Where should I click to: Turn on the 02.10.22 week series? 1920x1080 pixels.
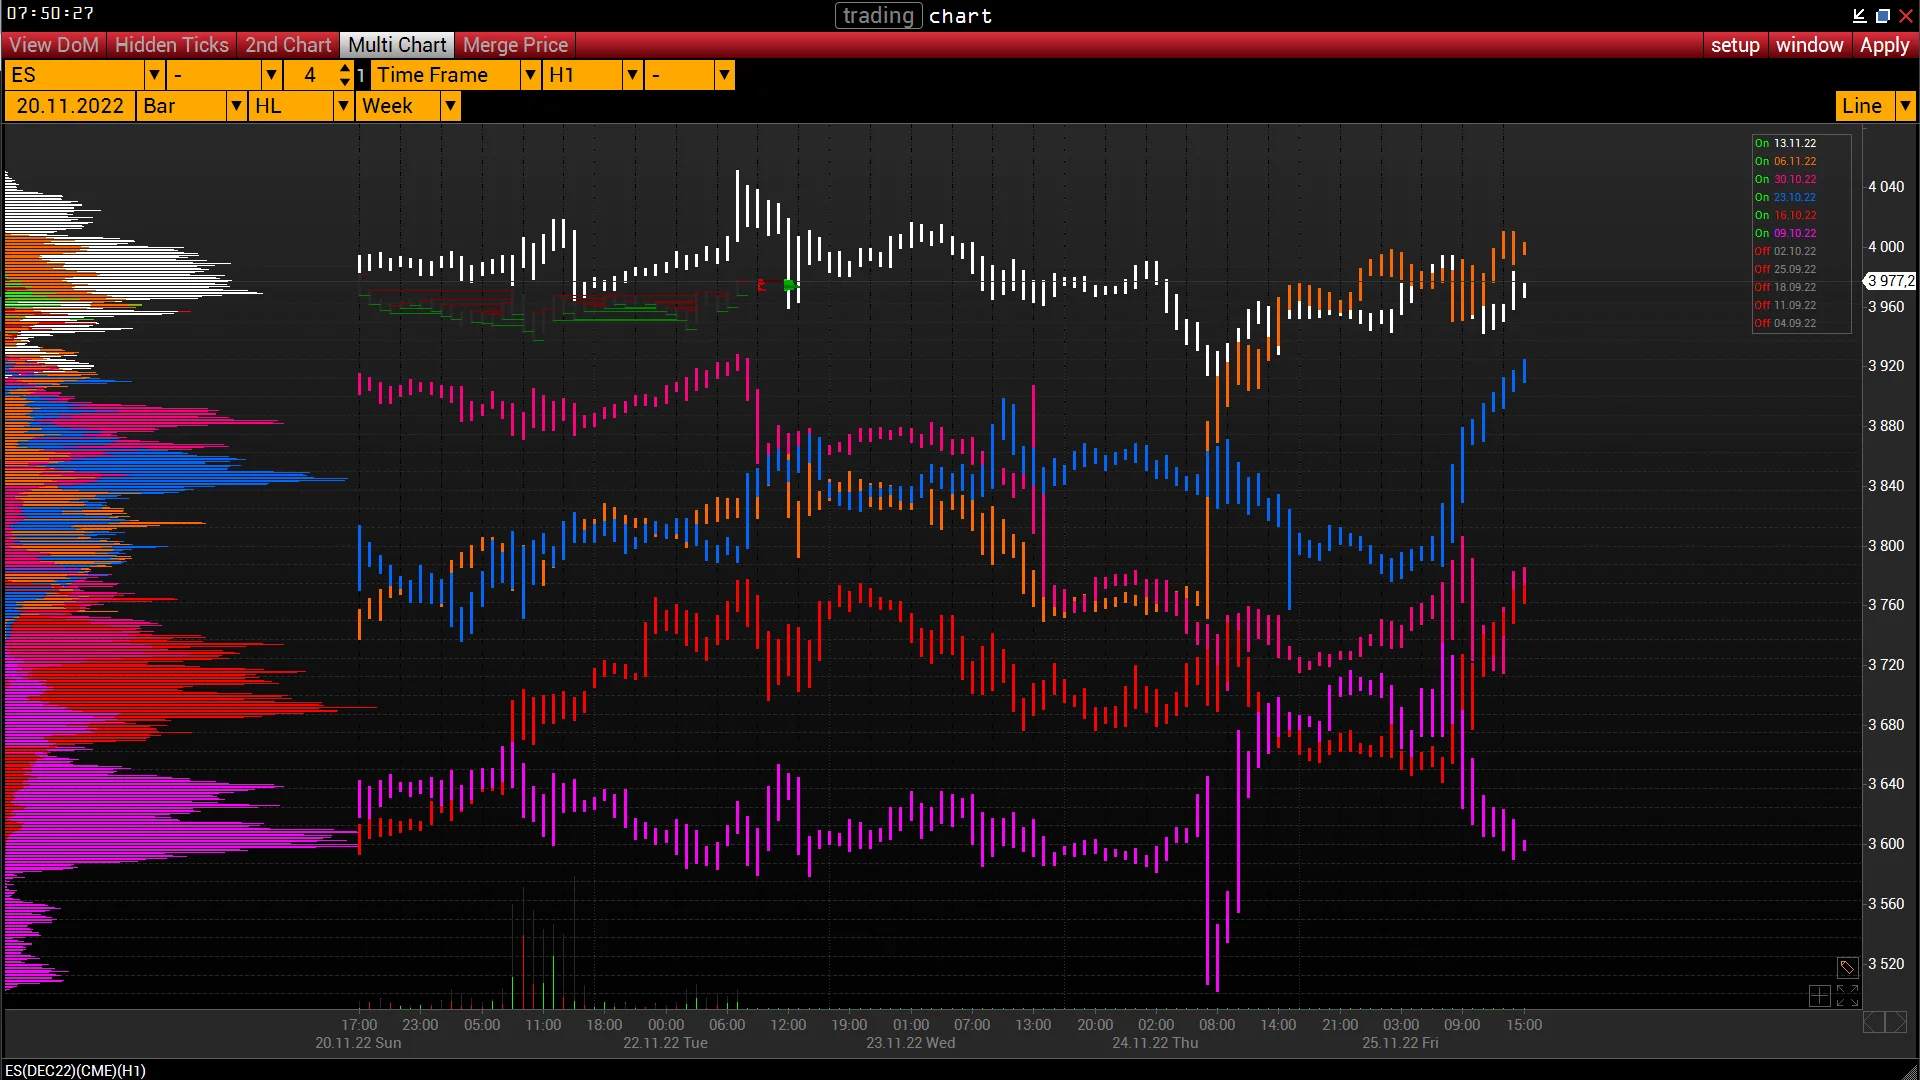[x=1785, y=251]
